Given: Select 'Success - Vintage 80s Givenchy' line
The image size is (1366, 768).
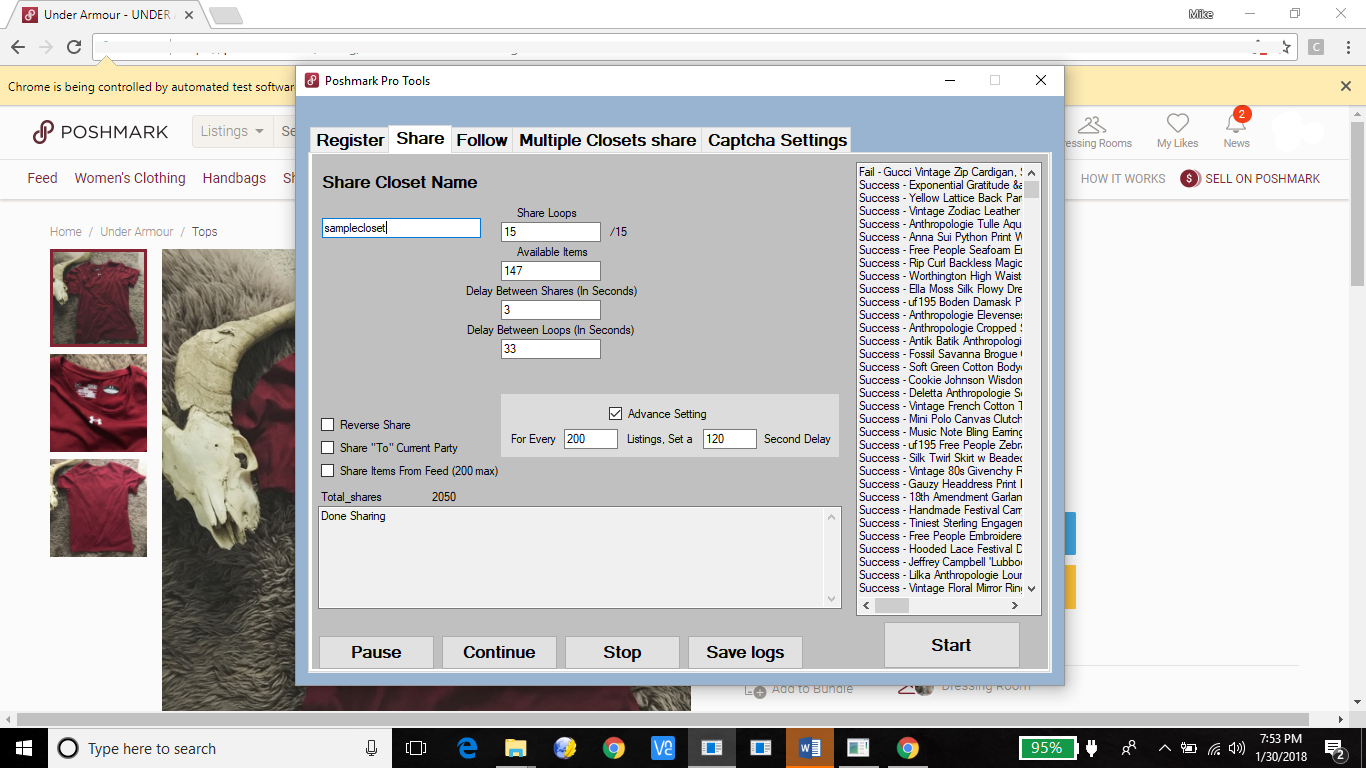Looking at the screenshot, I should 940,471.
